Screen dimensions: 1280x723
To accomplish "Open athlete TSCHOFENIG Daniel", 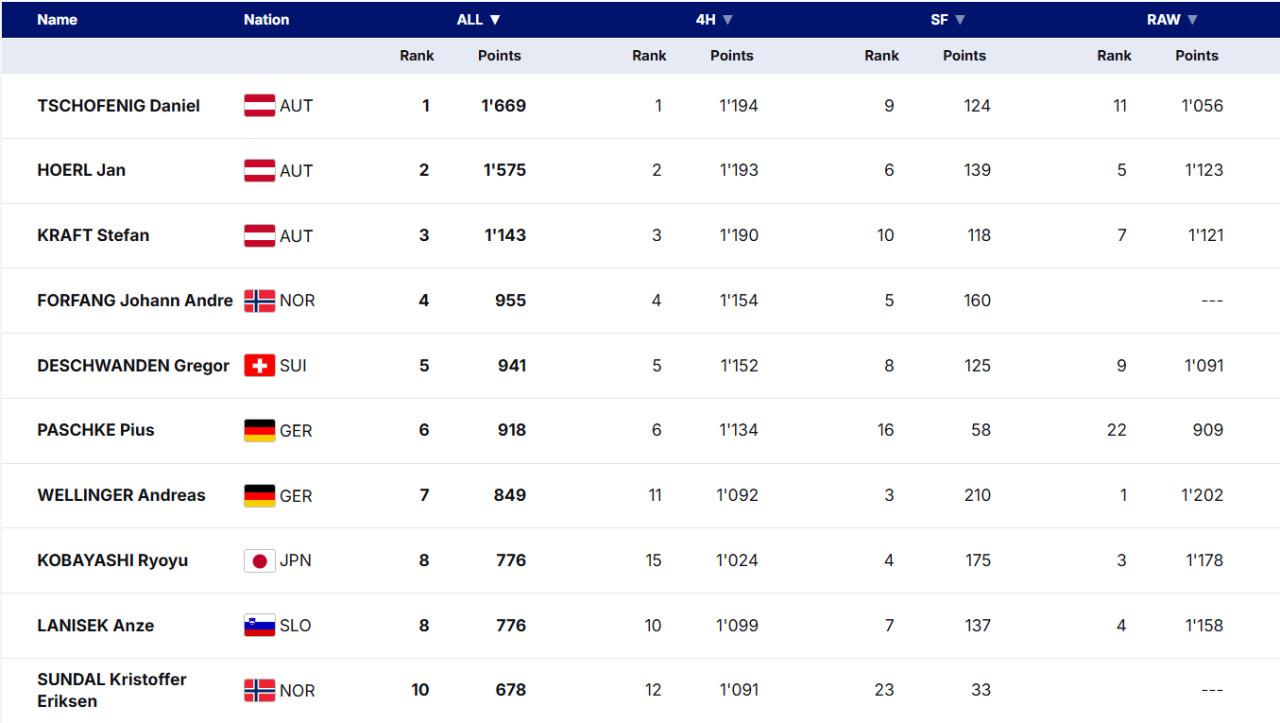I will pyautogui.click(x=118, y=106).
